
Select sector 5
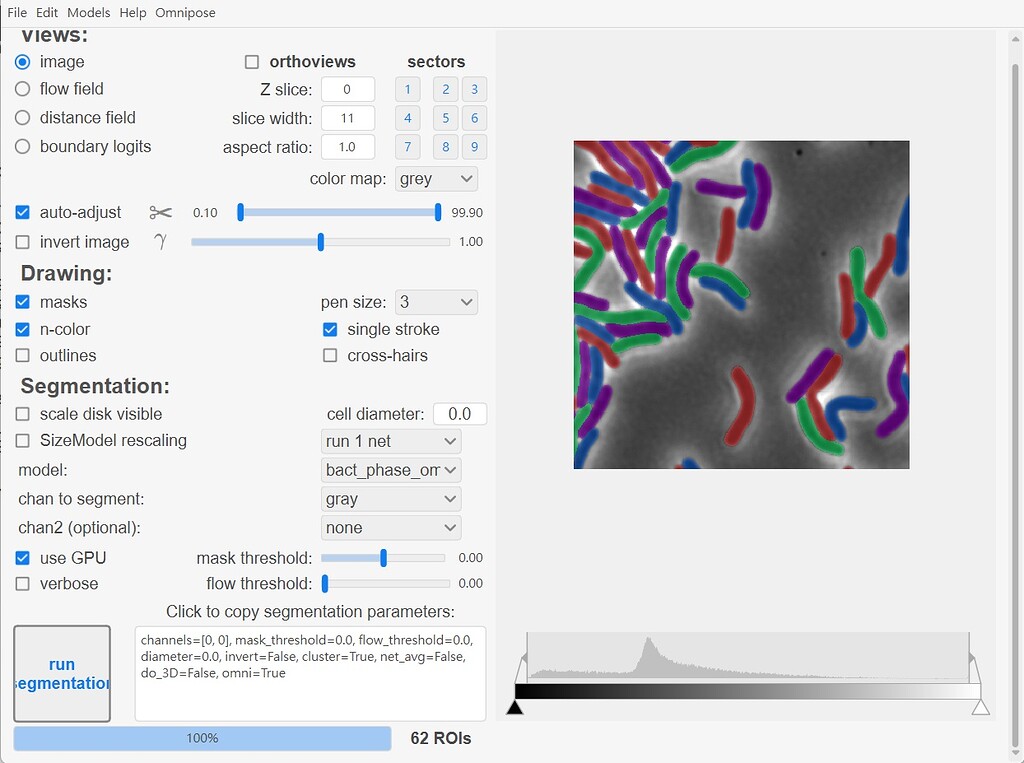444,118
